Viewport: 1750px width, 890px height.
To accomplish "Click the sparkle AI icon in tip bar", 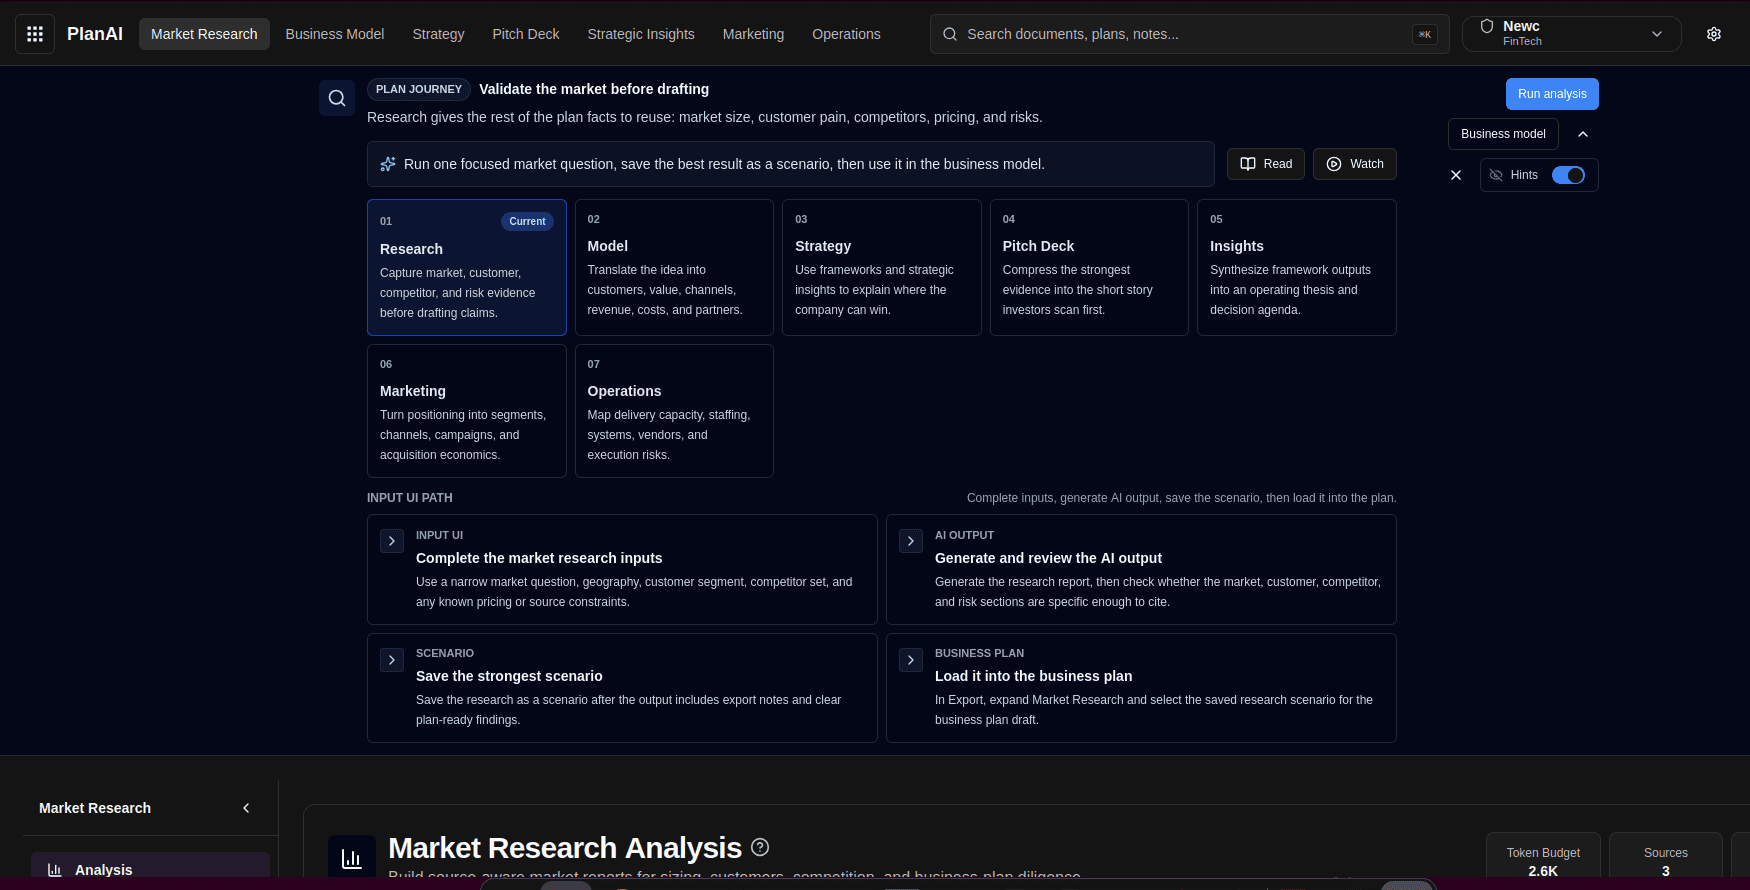I will point(388,164).
